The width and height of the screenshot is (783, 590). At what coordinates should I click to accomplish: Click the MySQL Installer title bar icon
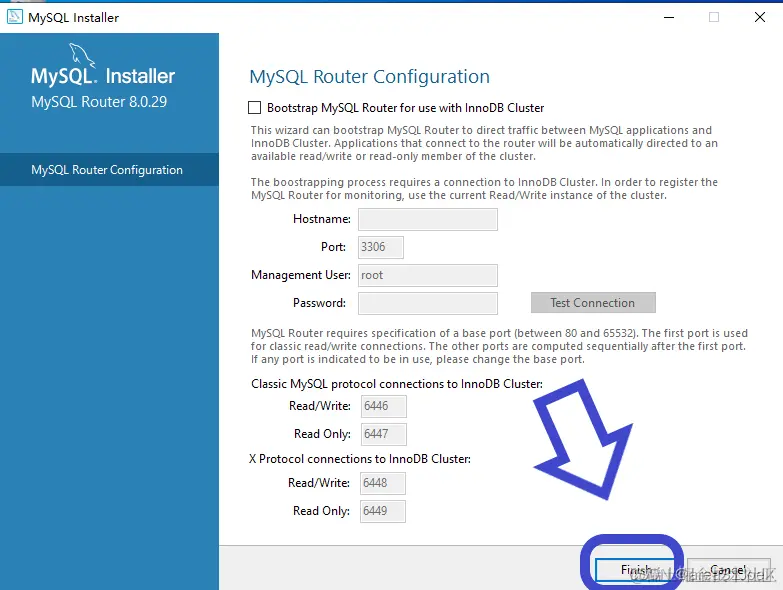pos(14,17)
